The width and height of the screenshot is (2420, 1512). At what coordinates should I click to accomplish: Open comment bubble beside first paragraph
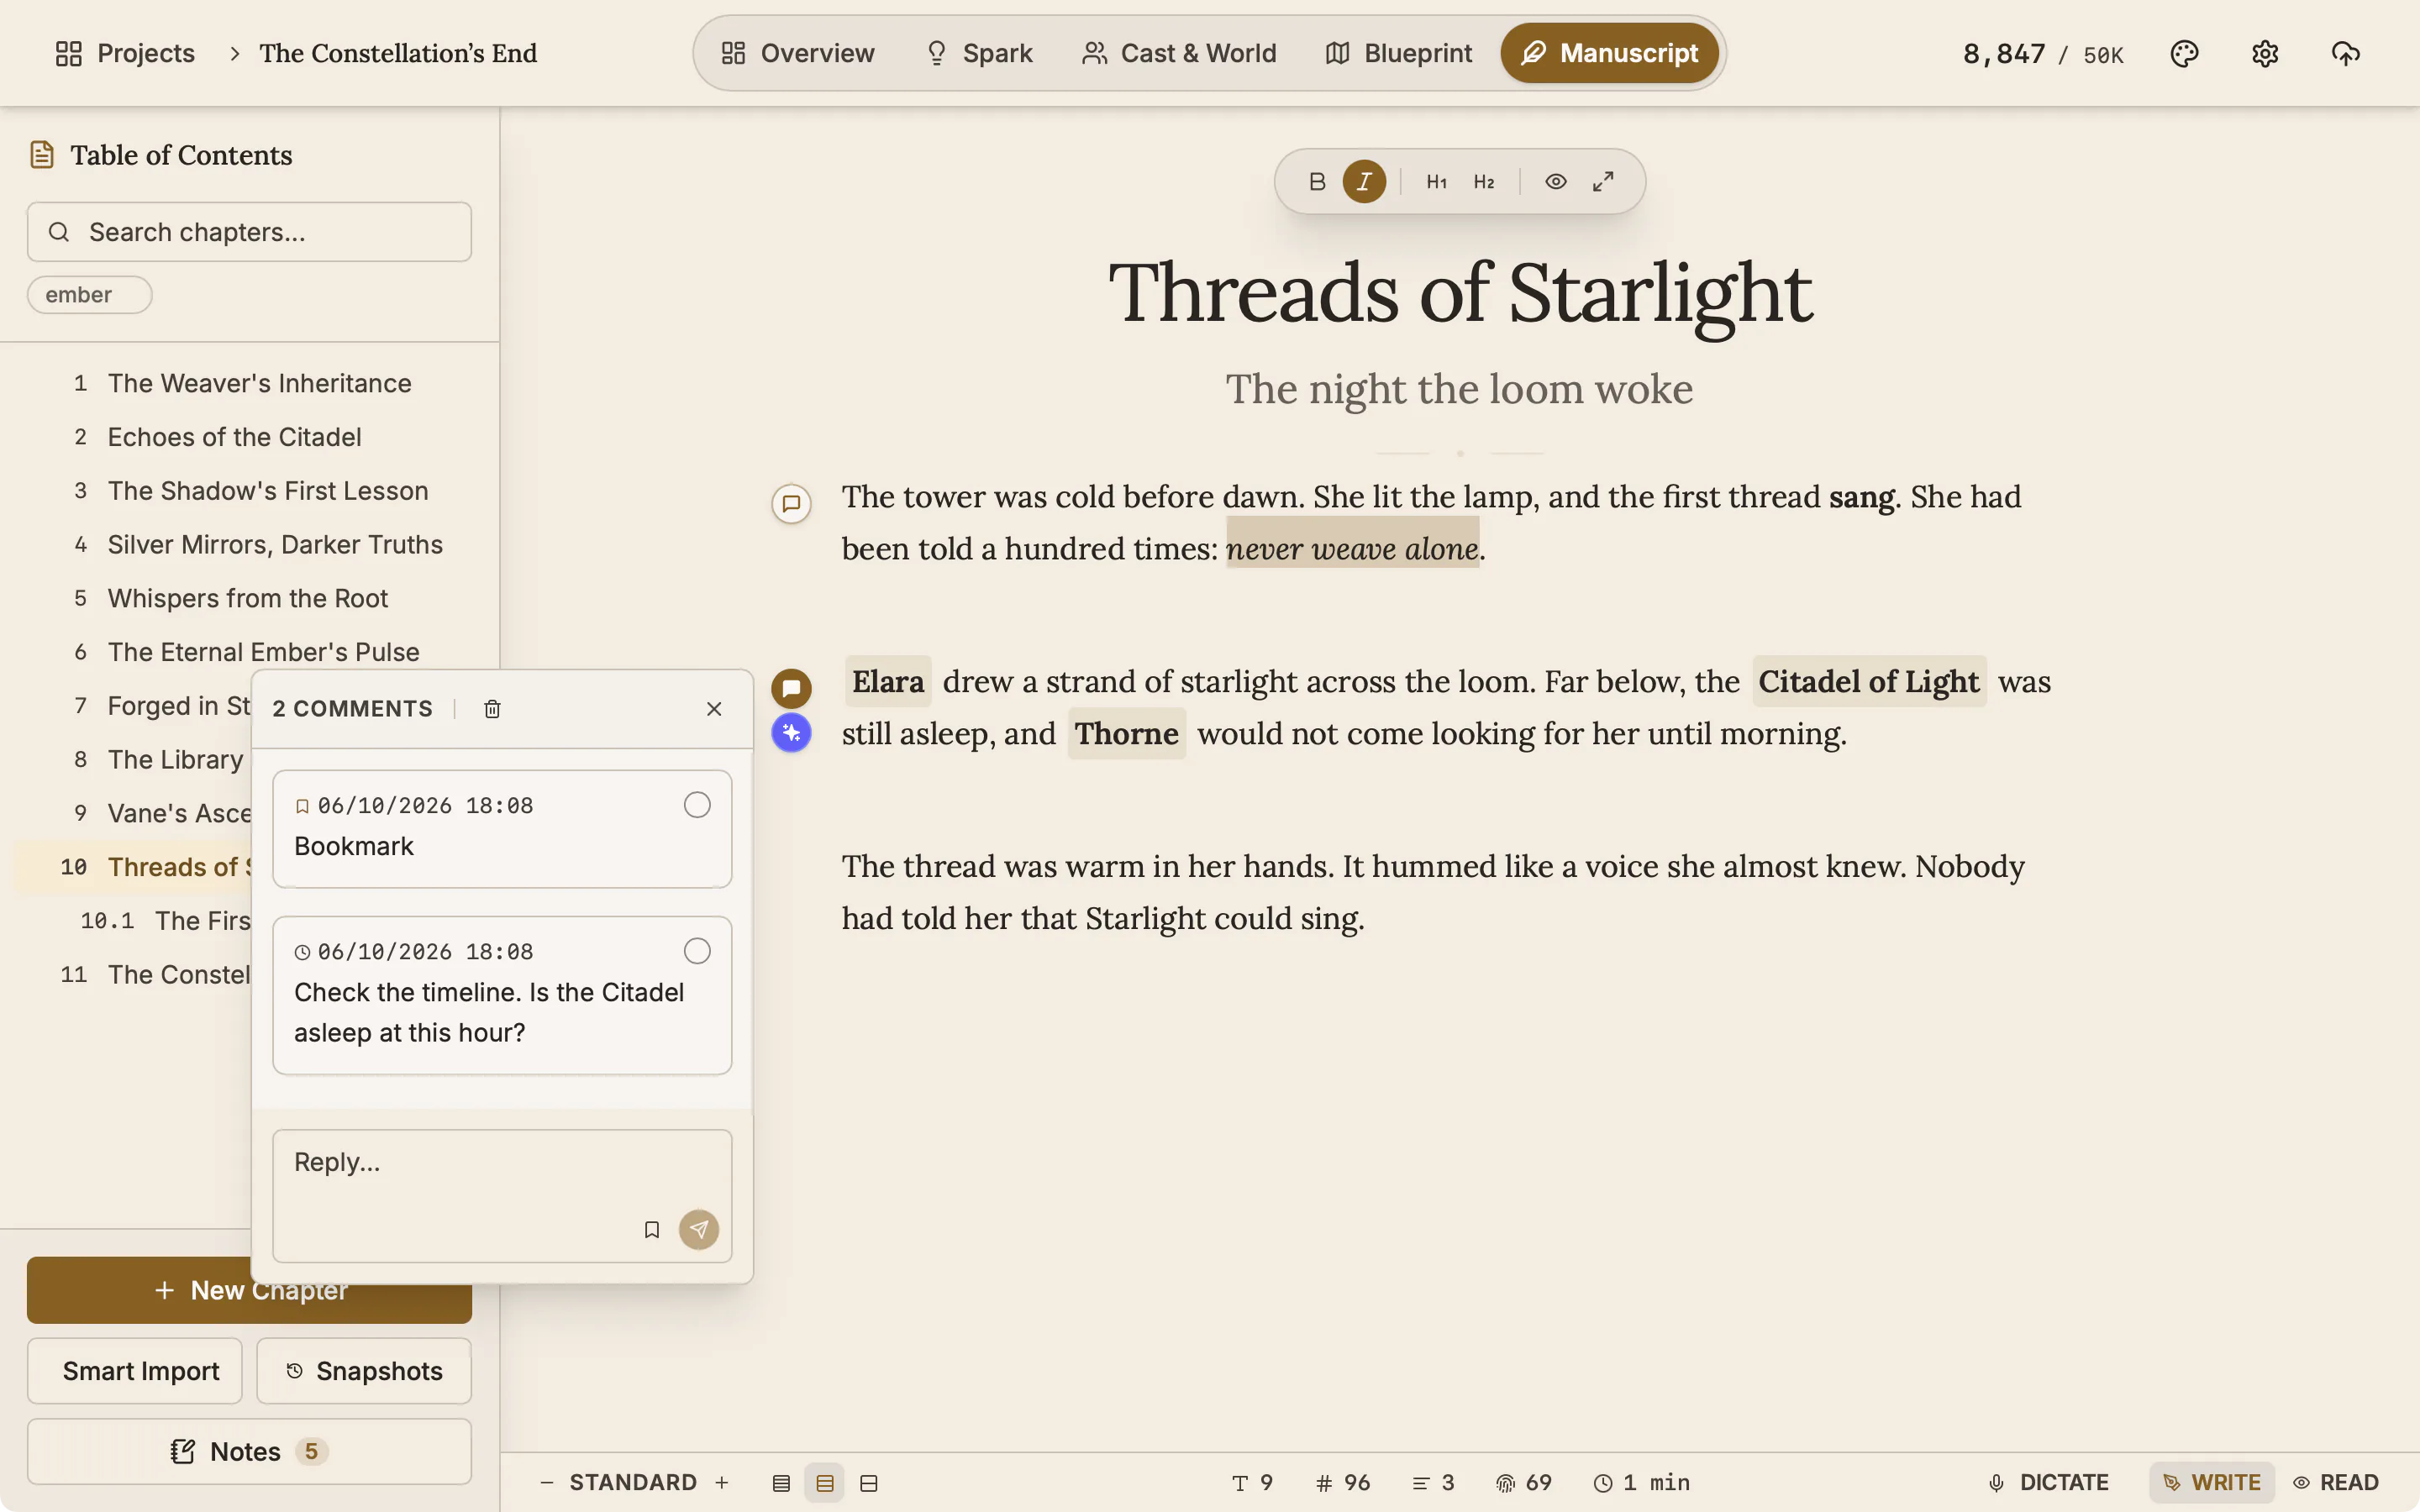point(791,503)
